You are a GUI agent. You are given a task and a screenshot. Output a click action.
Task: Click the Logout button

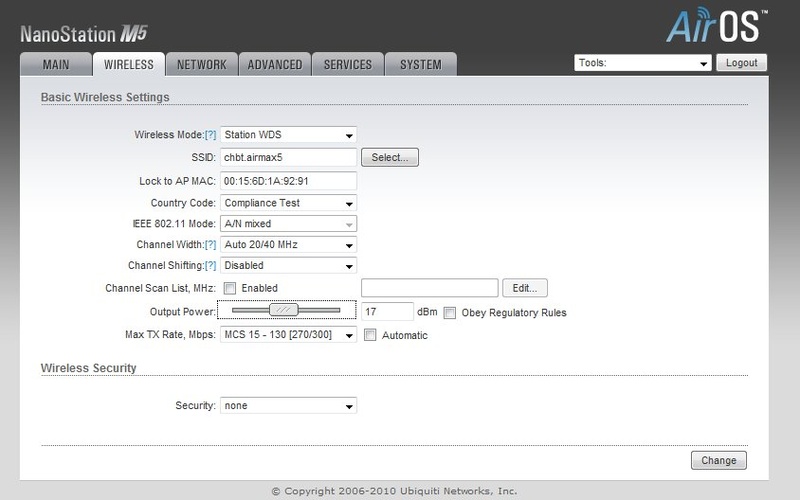(741, 63)
